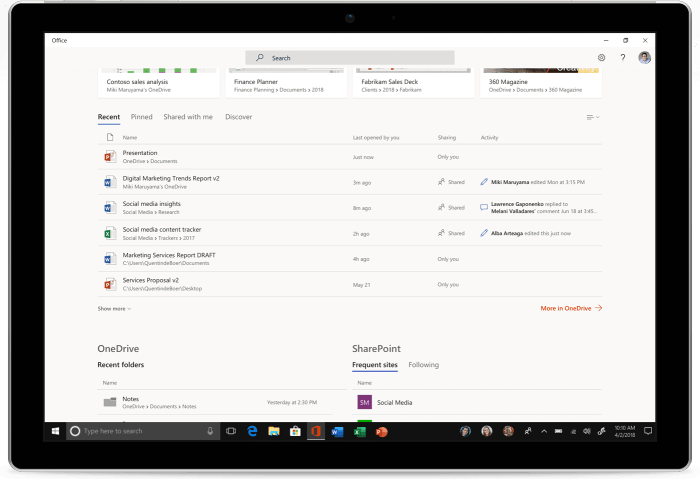Open File Explorer from taskbar

click(274, 431)
